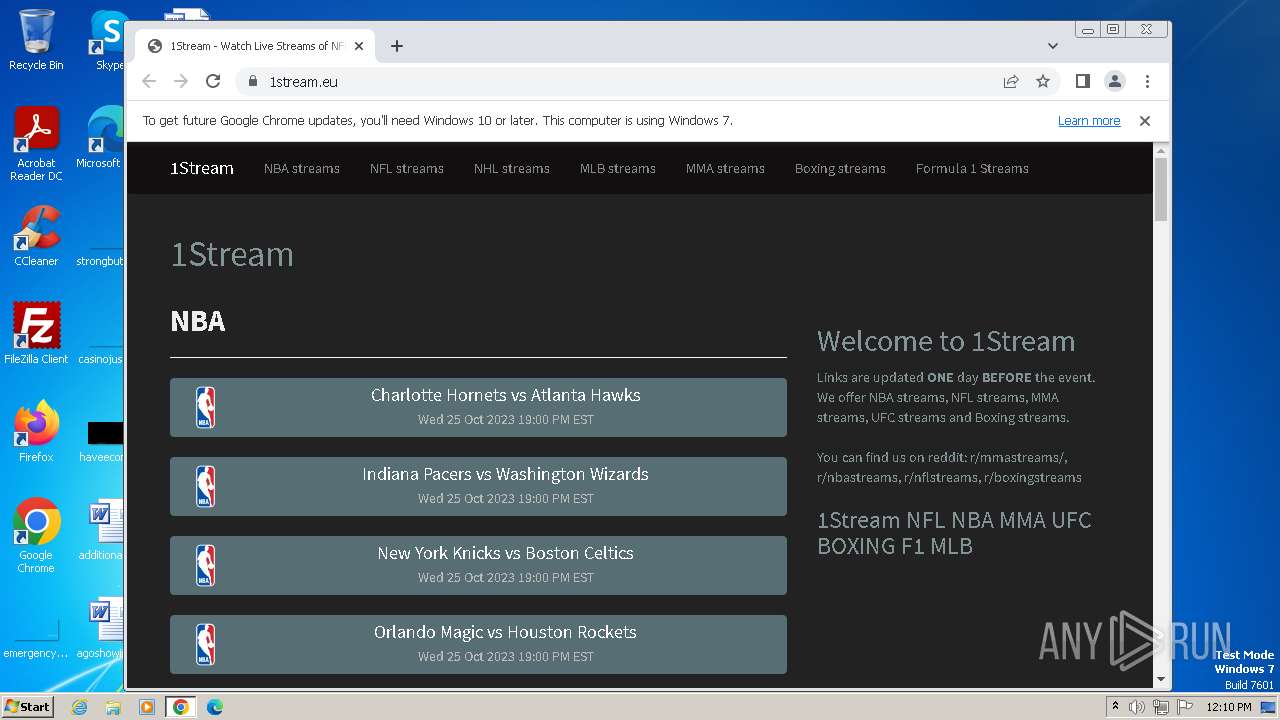Screen dimensions: 1280x720
Task: Click the Welcome to 1Stream heading
Action: click(x=946, y=341)
